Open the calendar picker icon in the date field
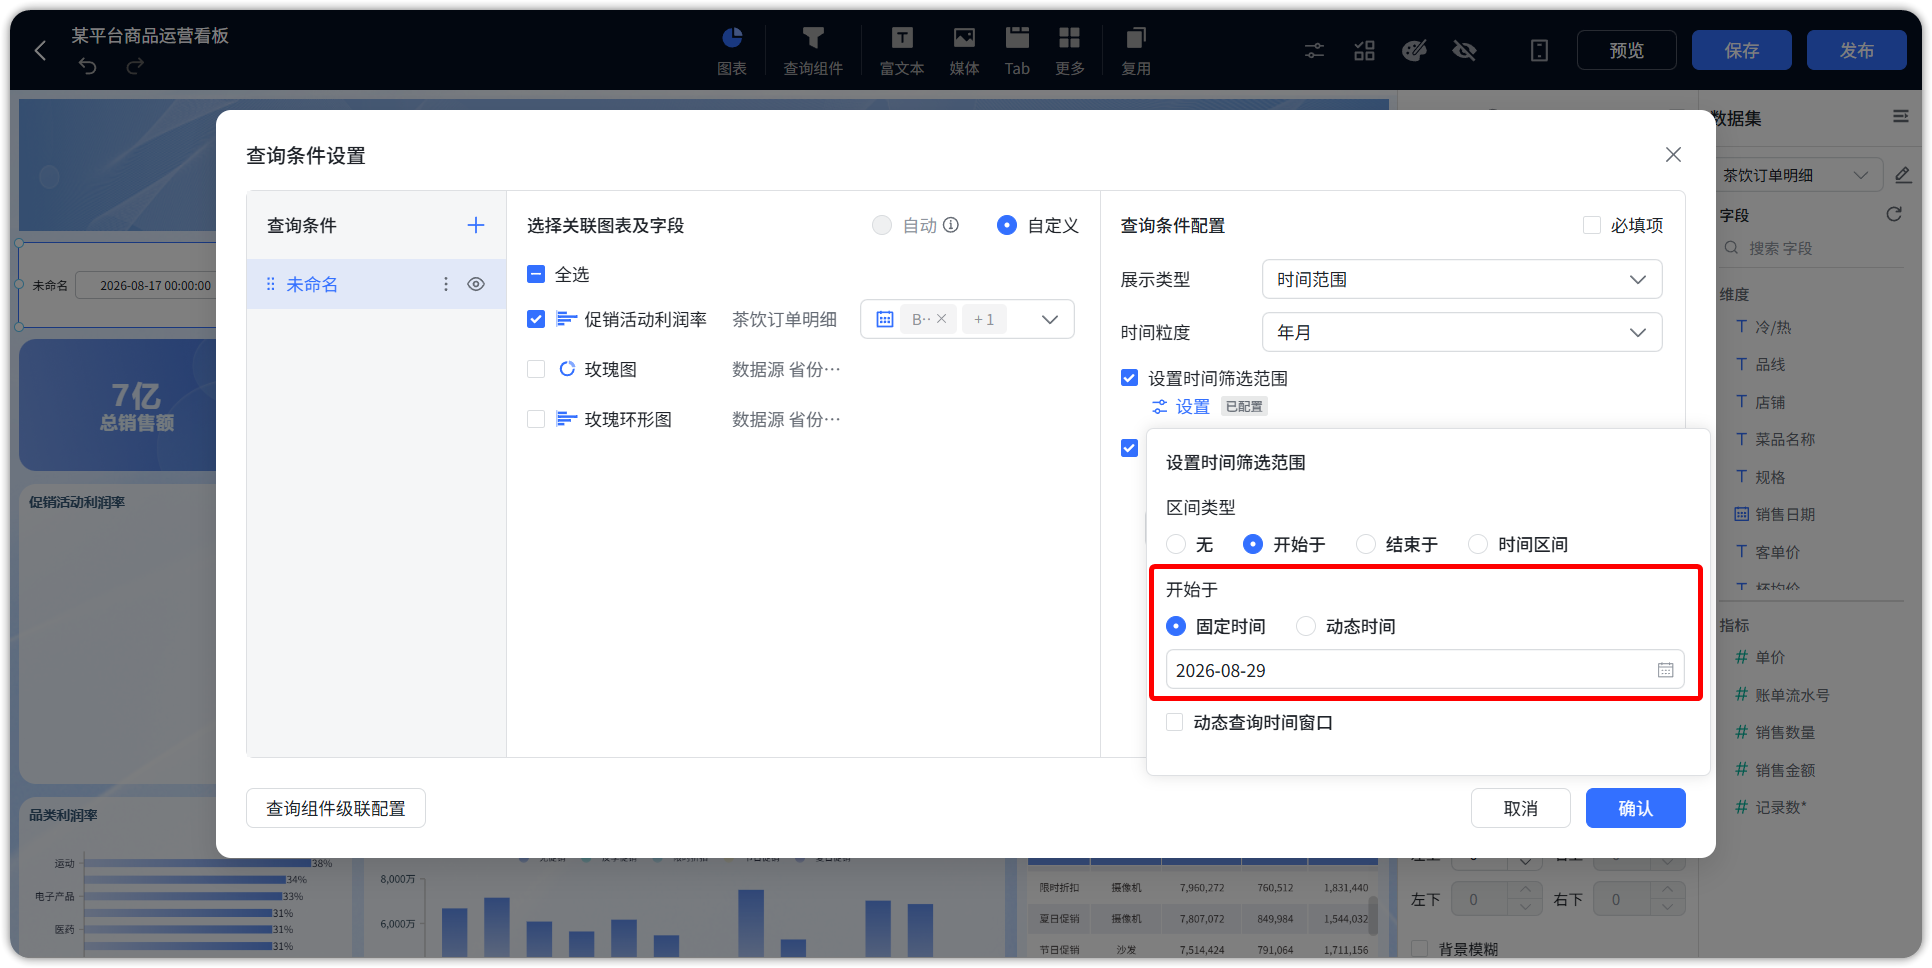Screen dimensions: 1932x968 1665,670
